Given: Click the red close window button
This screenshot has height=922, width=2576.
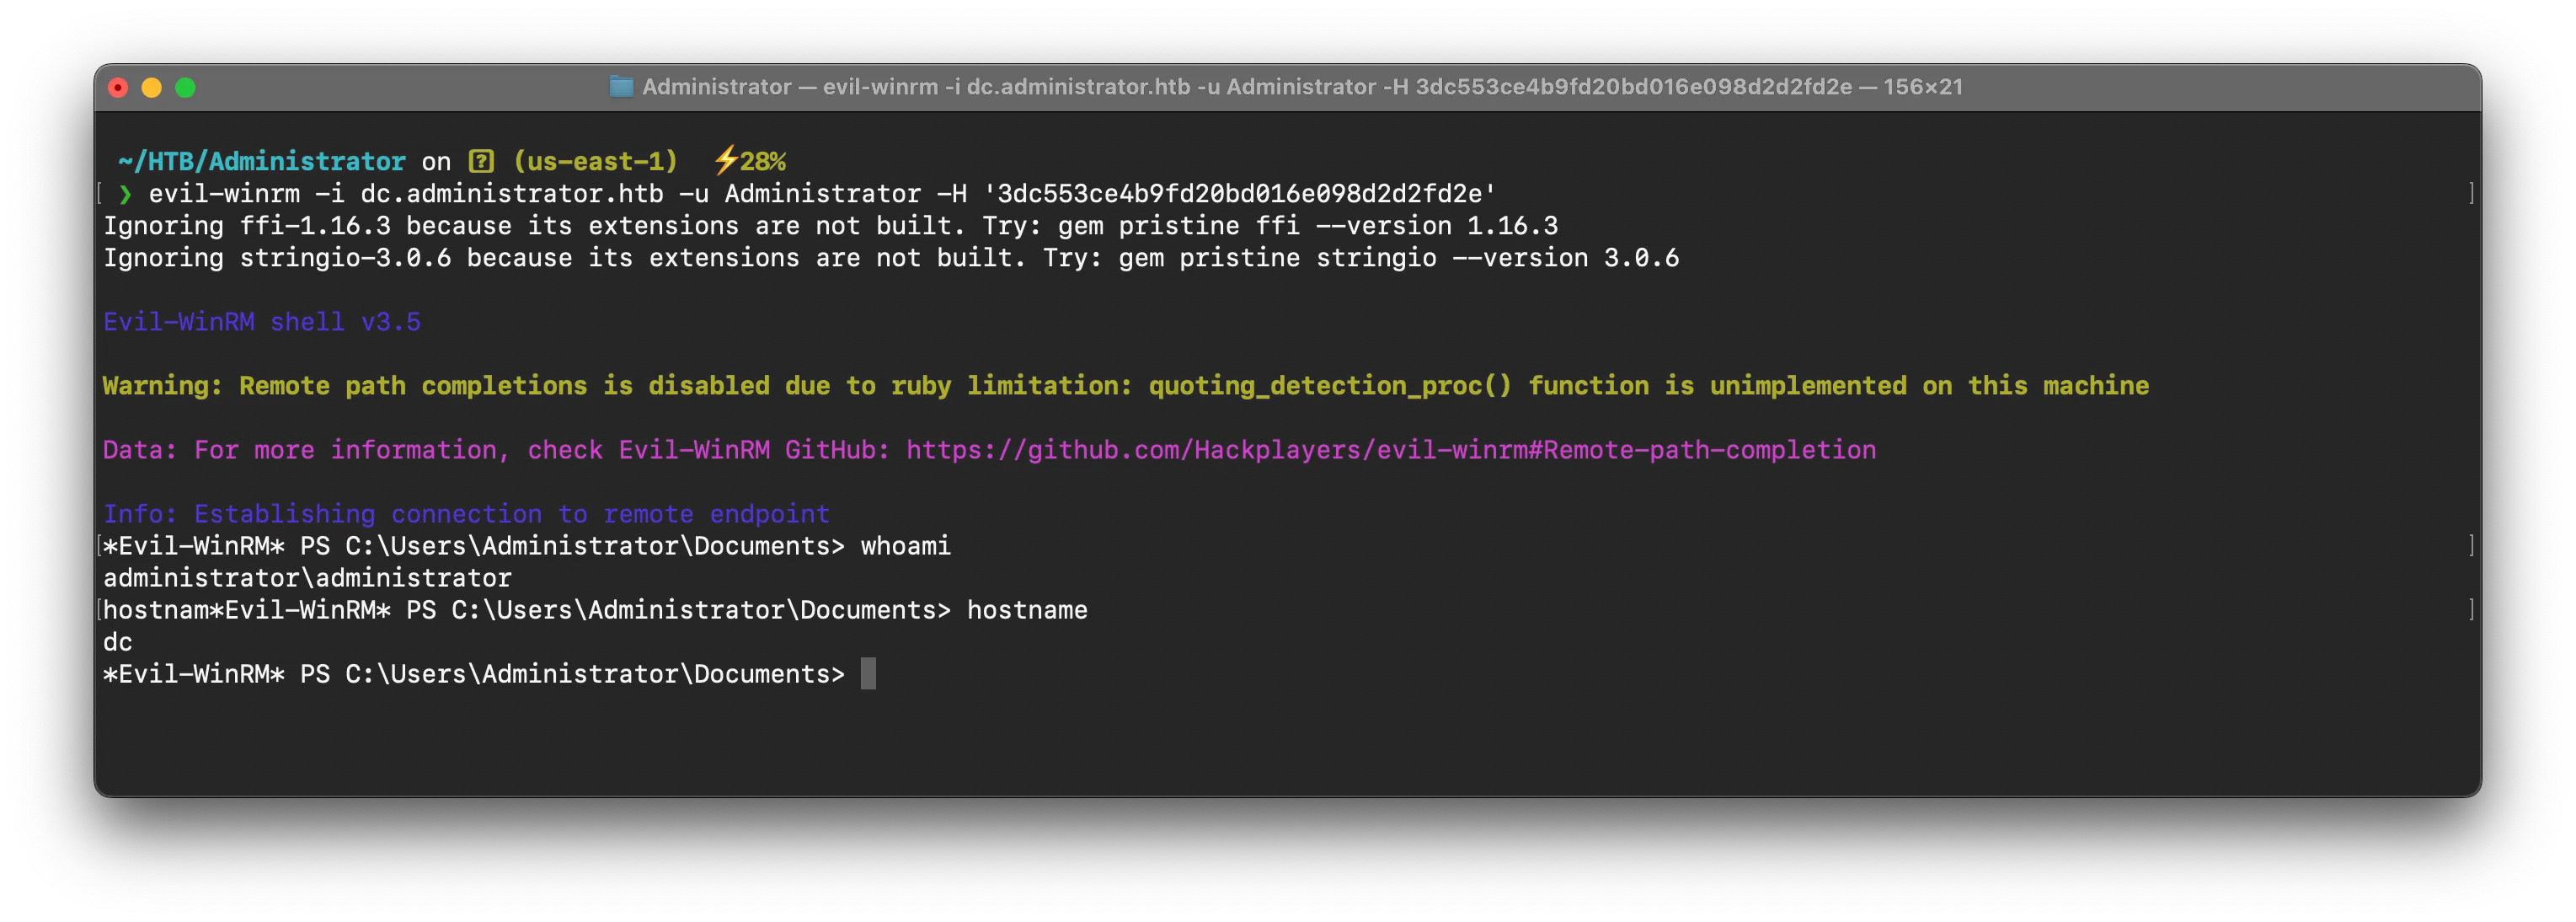Looking at the screenshot, I should (x=118, y=88).
